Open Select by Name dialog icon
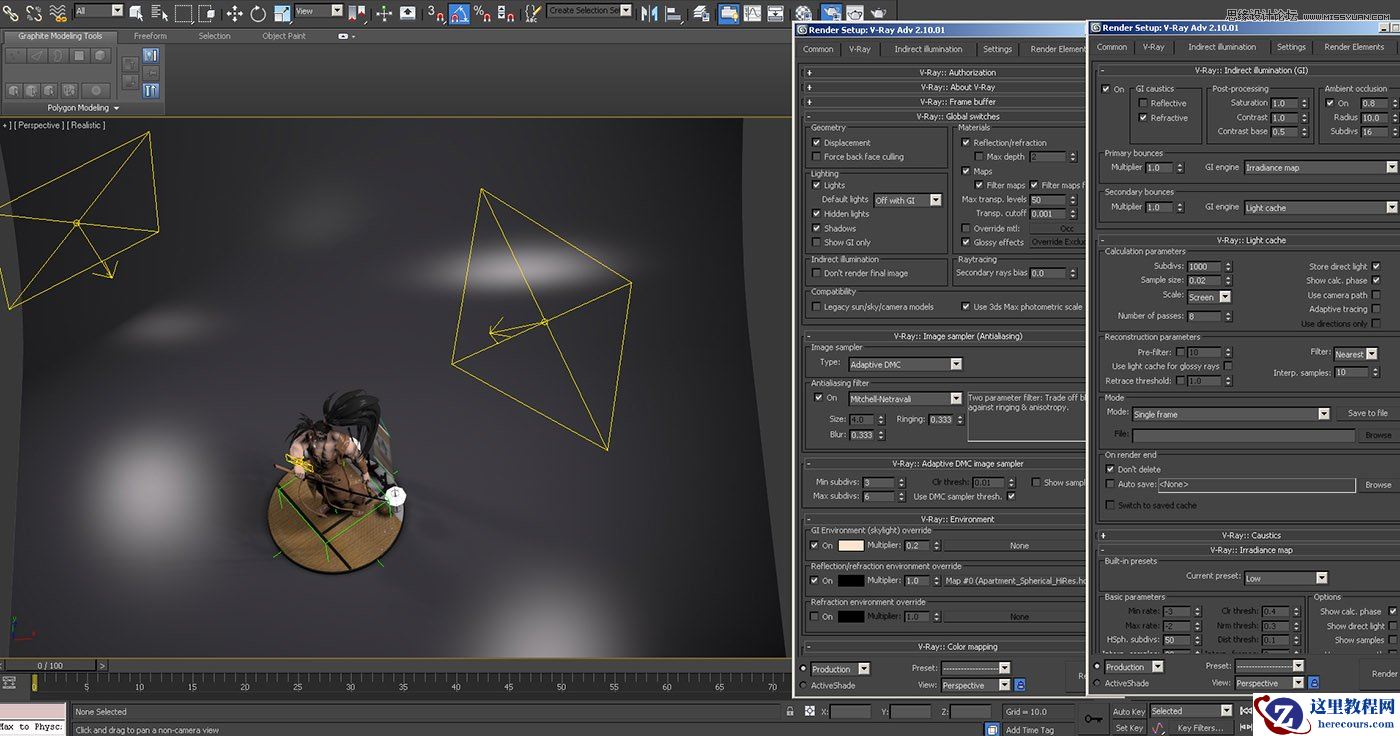The width and height of the screenshot is (1400, 736). click(x=161, y=14)
